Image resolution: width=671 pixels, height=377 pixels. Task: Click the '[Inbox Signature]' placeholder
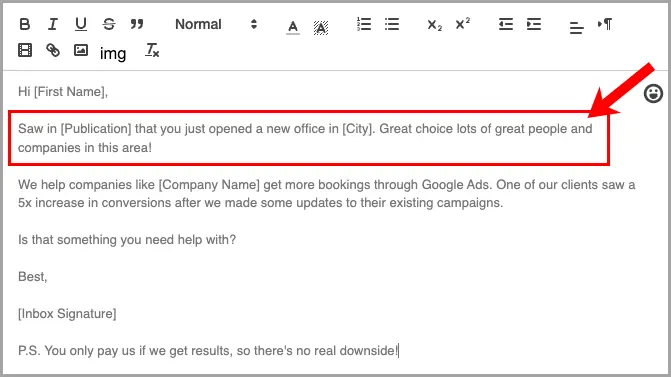point(67,314)
